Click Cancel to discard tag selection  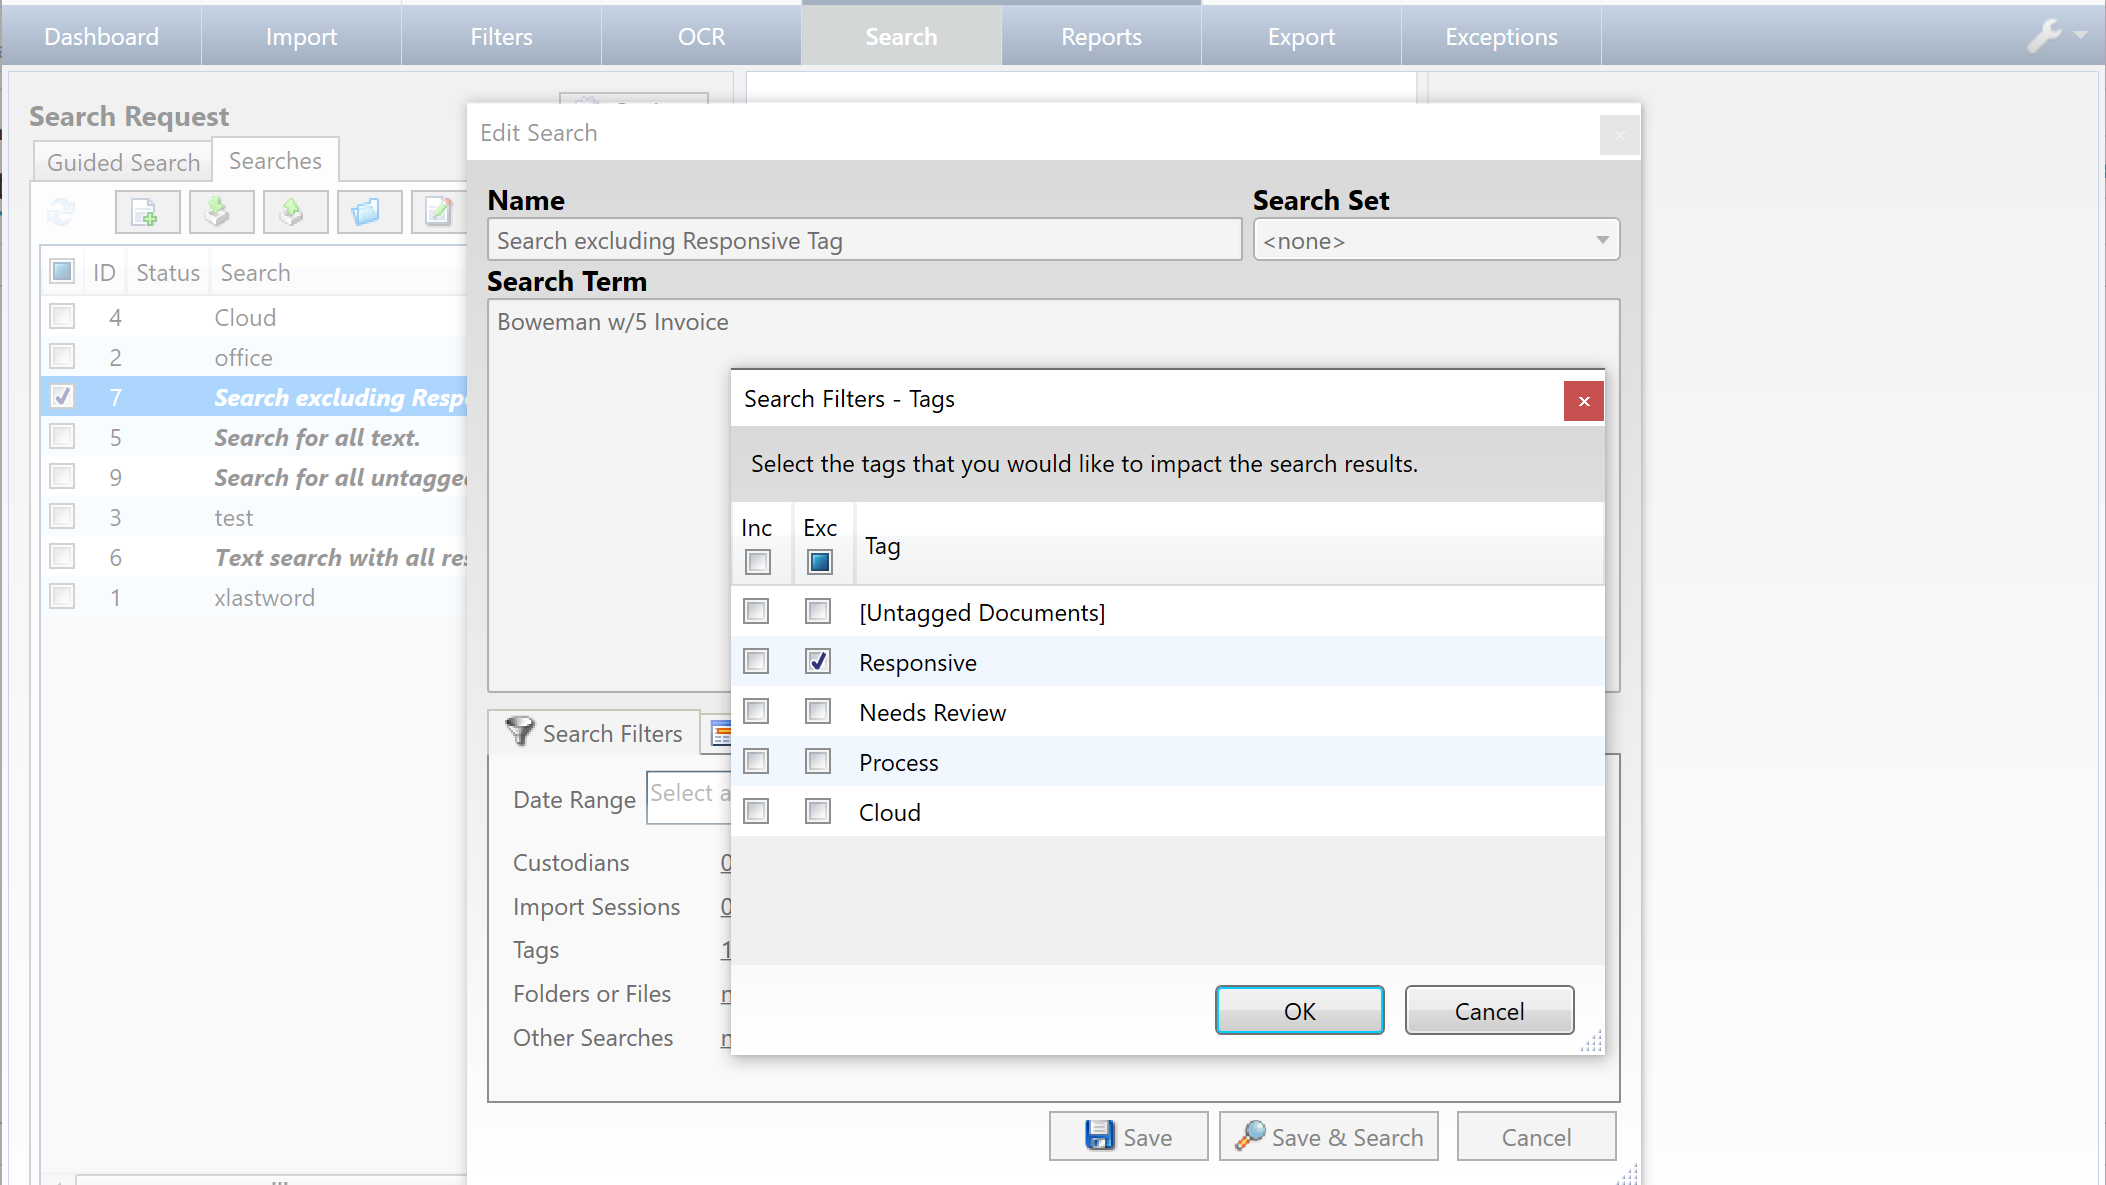coord(1488,1010)
